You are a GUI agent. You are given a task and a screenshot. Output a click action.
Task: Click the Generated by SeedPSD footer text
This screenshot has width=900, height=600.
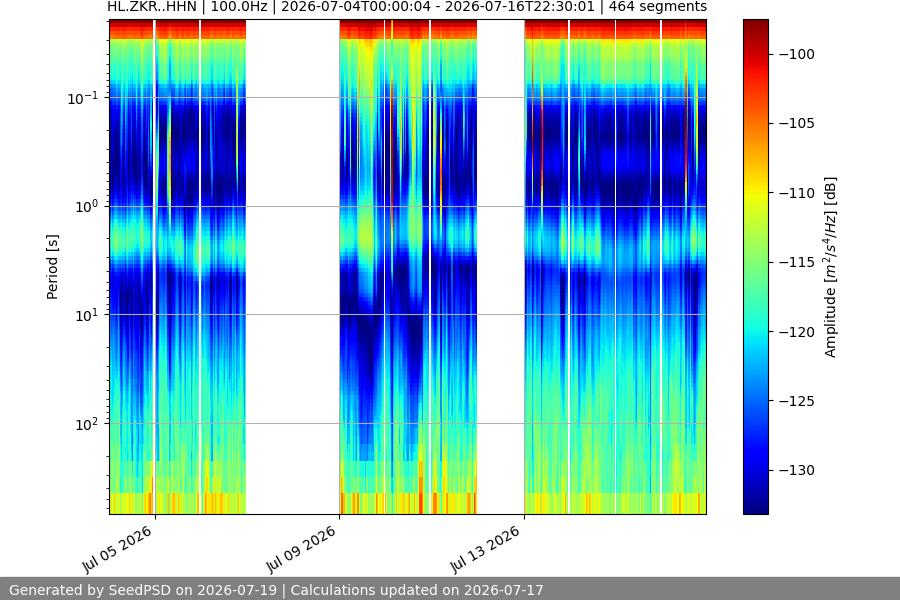(276, 590)
